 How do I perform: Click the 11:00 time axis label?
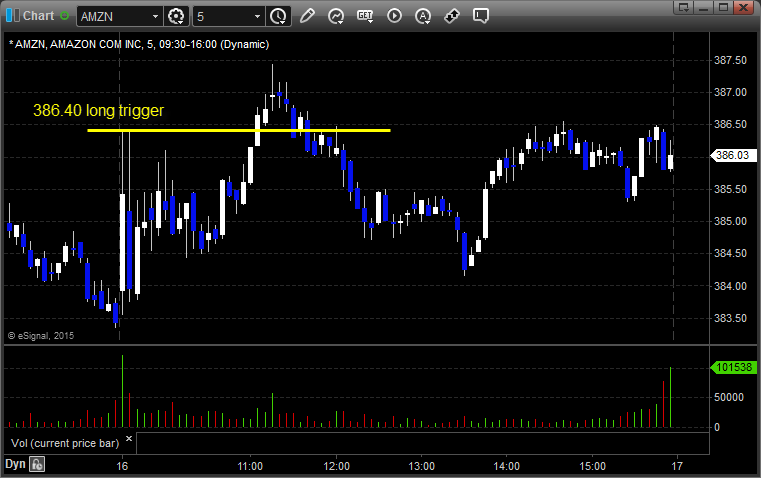tap(250, 466)
